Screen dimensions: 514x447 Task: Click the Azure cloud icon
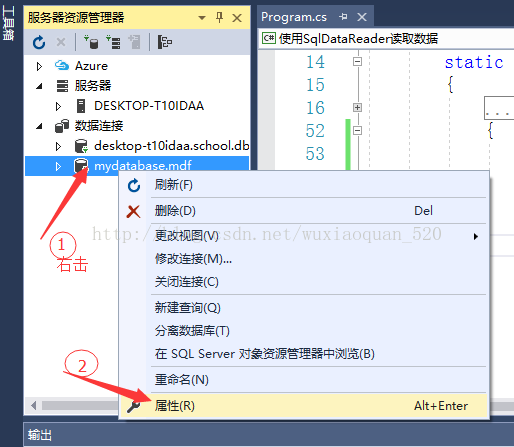tap(62, 65)
